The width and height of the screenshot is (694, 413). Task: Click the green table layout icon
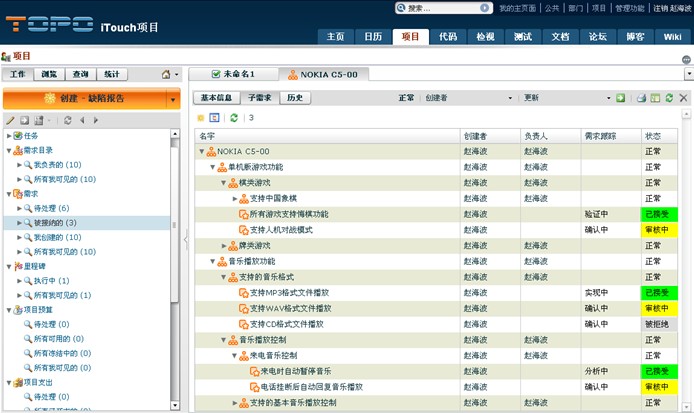(x=655, y=98)
